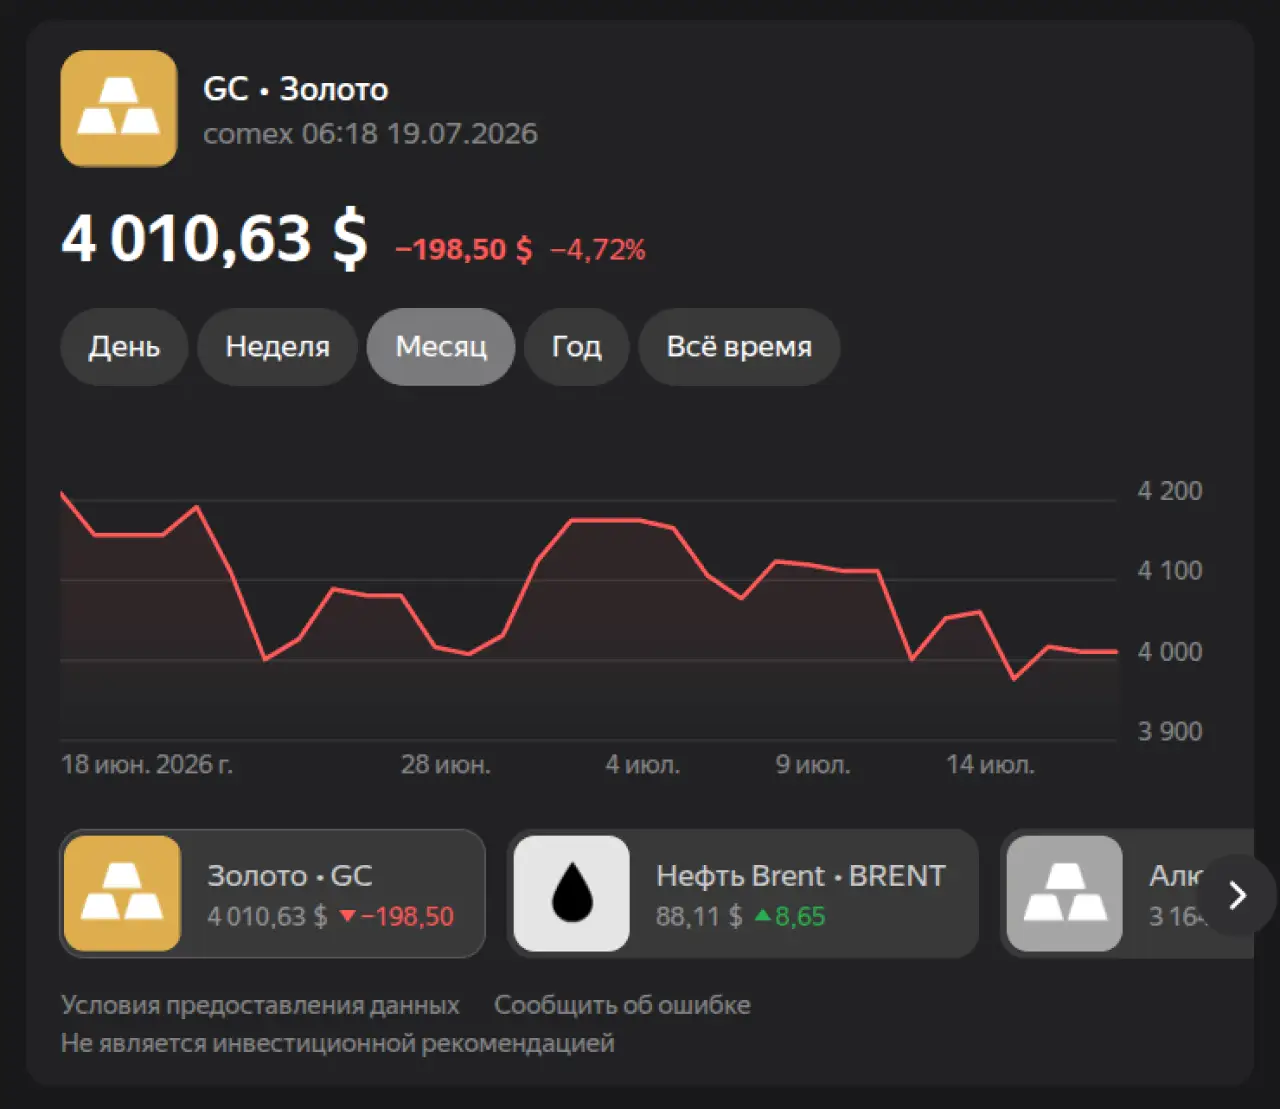This screenshot has height=1109, width=1280.
Task: Open Условия предоставления данных link
Action: (x=260, y=1005)
